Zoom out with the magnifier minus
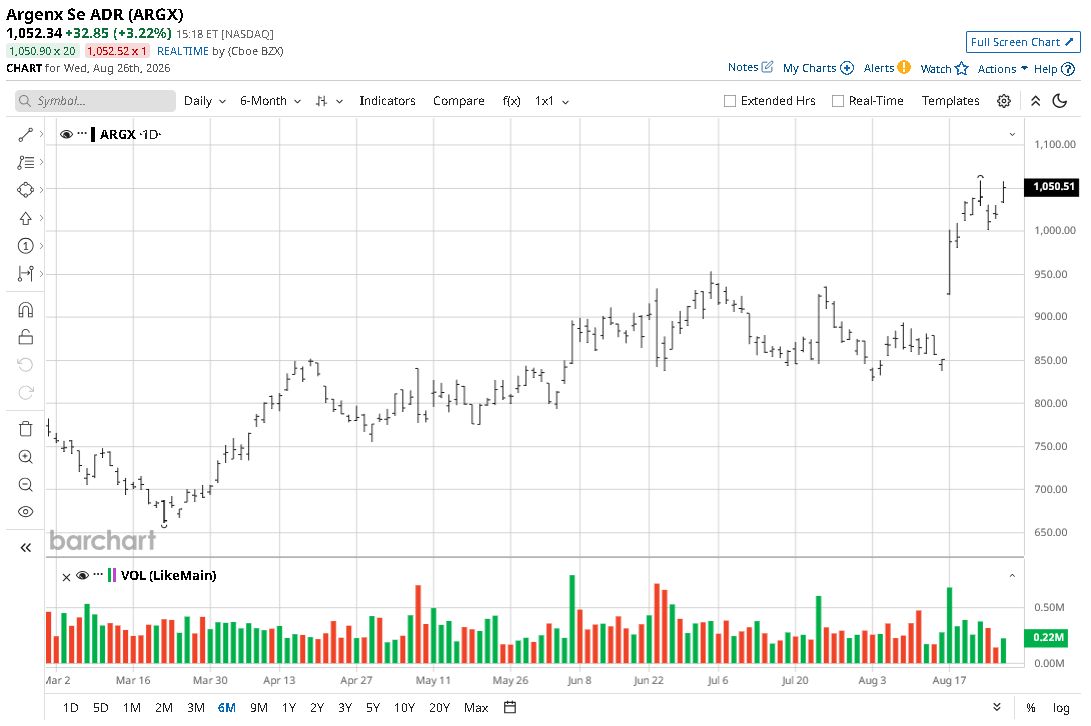 click(x=26, y=484)
